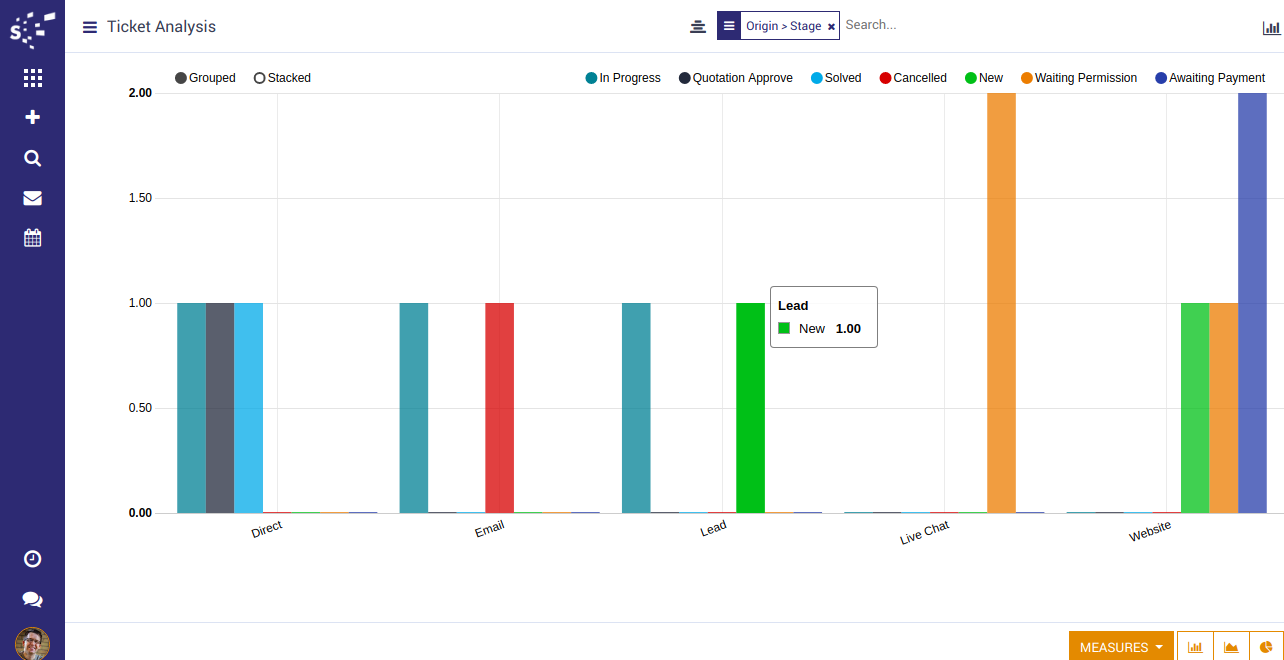Screen dimensions: 1284x660
Task: Open the clock activities icon
Action: click(x=32, y=559)
